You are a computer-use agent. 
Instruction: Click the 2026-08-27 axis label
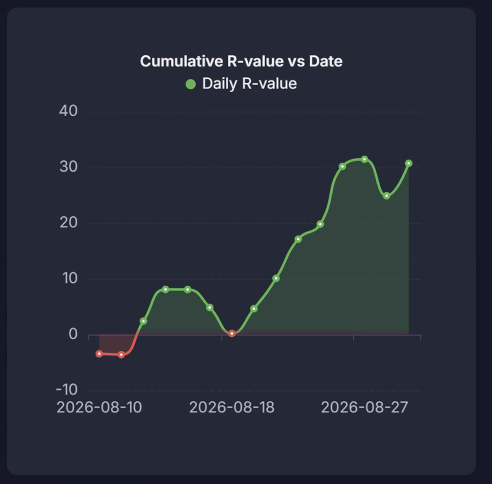pos(364,407)
